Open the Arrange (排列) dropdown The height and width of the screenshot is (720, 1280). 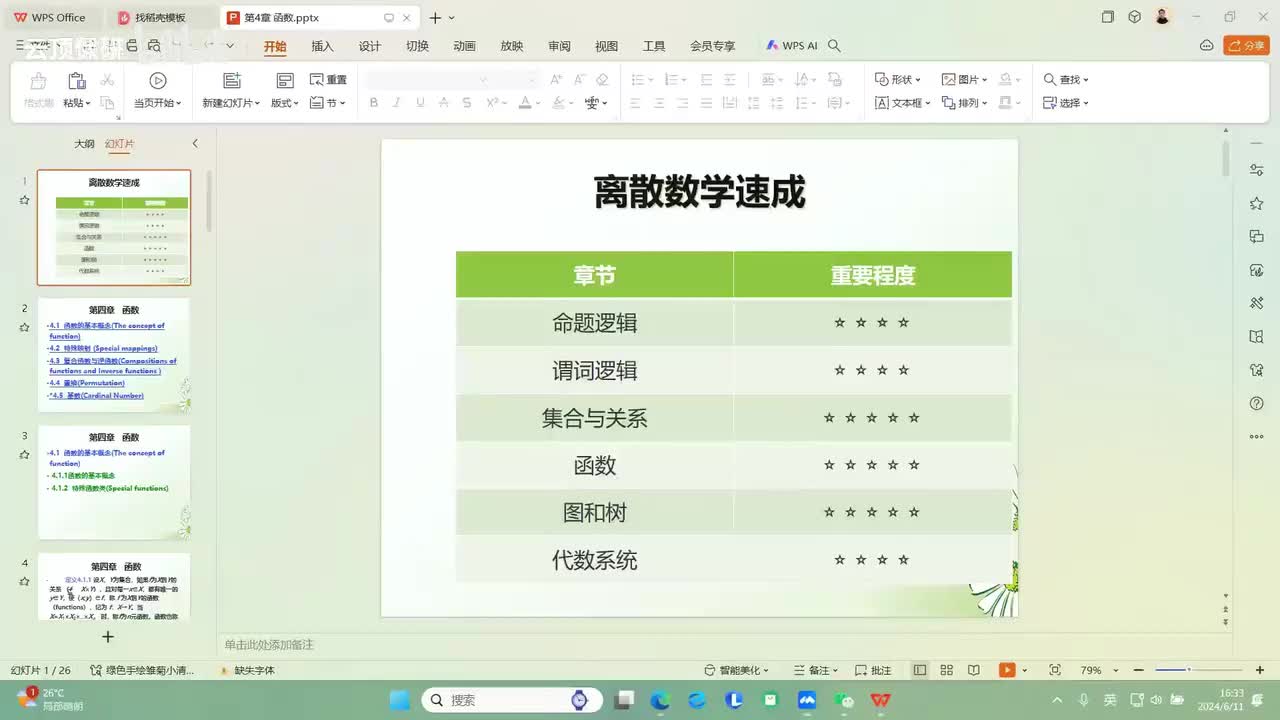pos(965,103)
